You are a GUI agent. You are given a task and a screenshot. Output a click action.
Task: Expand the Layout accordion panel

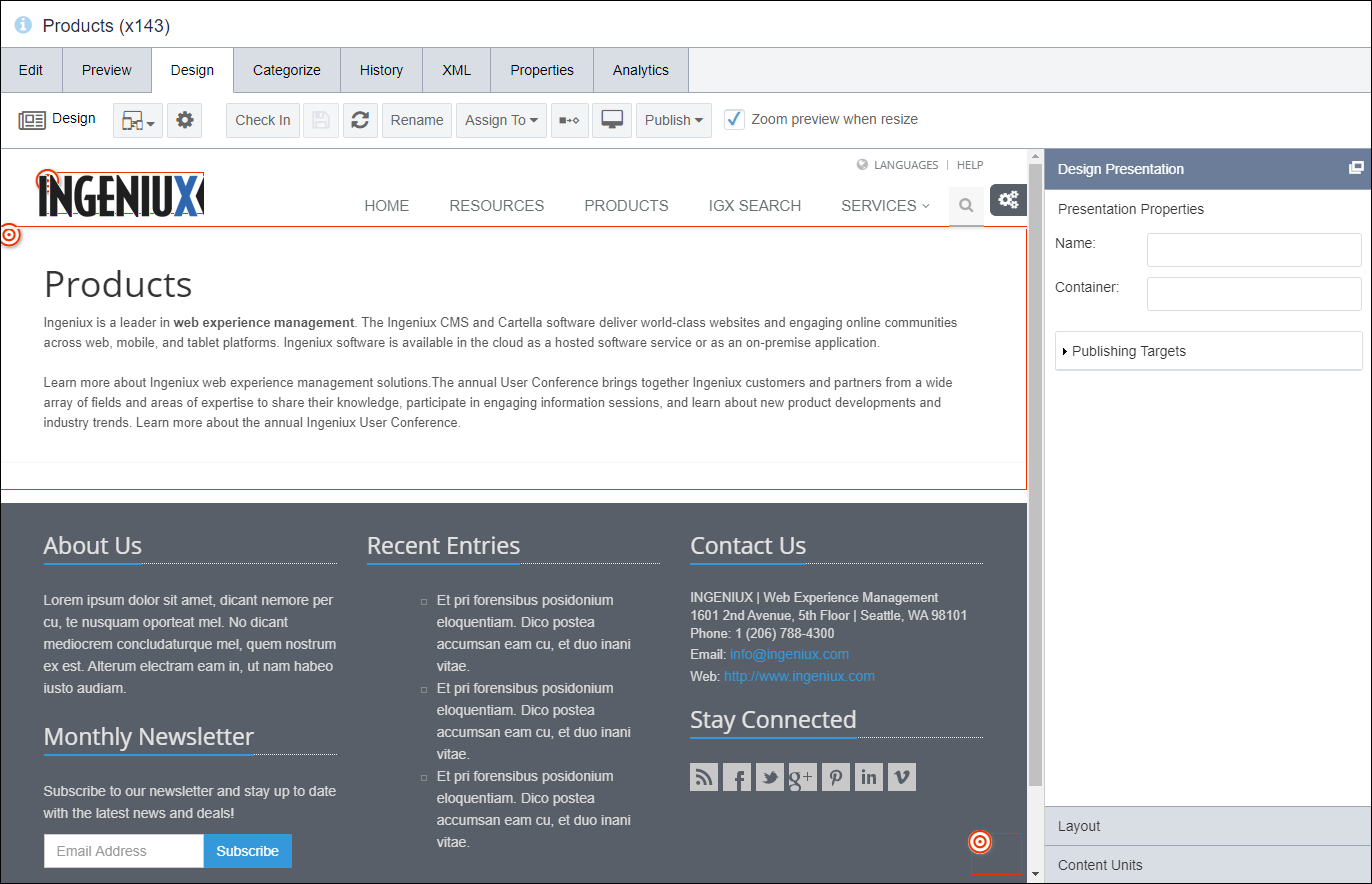(1208, 826)
